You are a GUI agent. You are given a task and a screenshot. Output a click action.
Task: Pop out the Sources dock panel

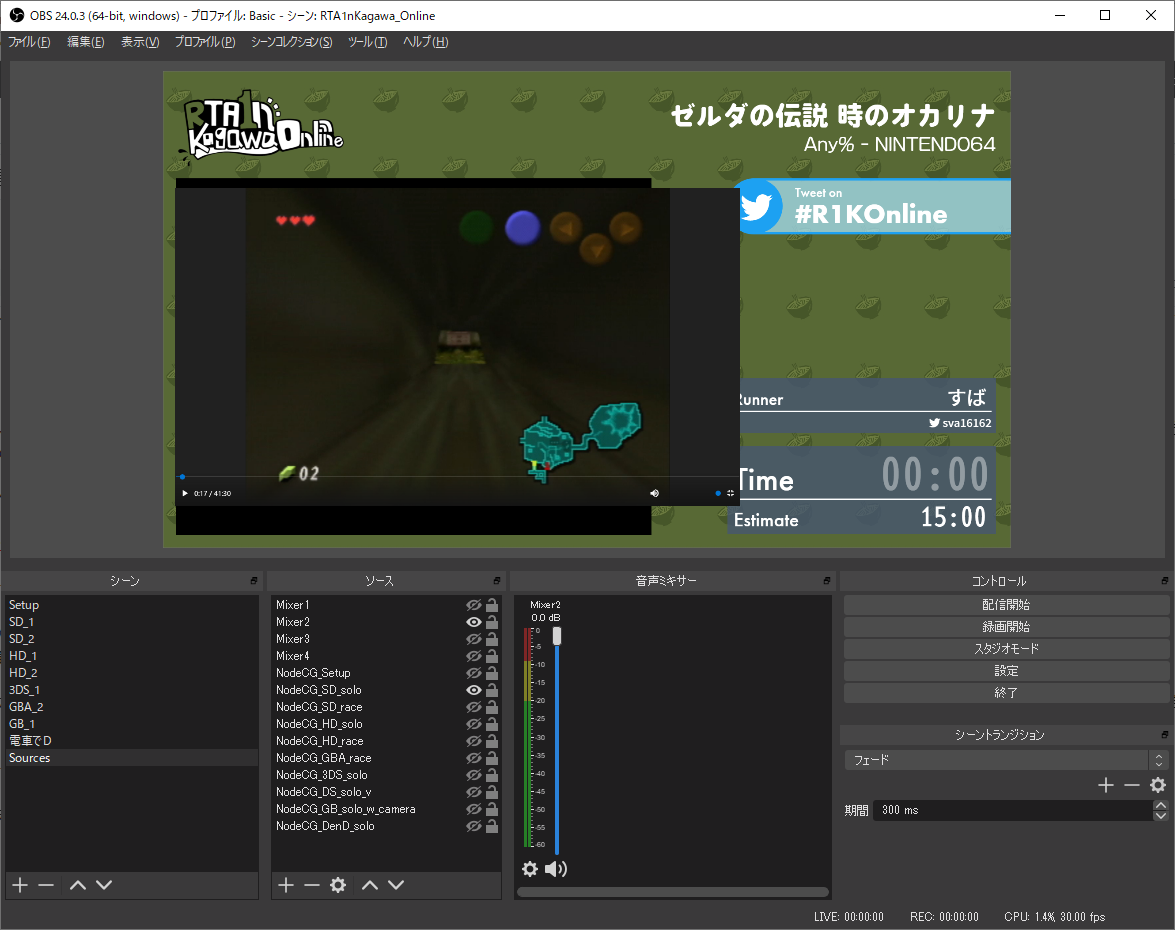[x=497, y=581]
